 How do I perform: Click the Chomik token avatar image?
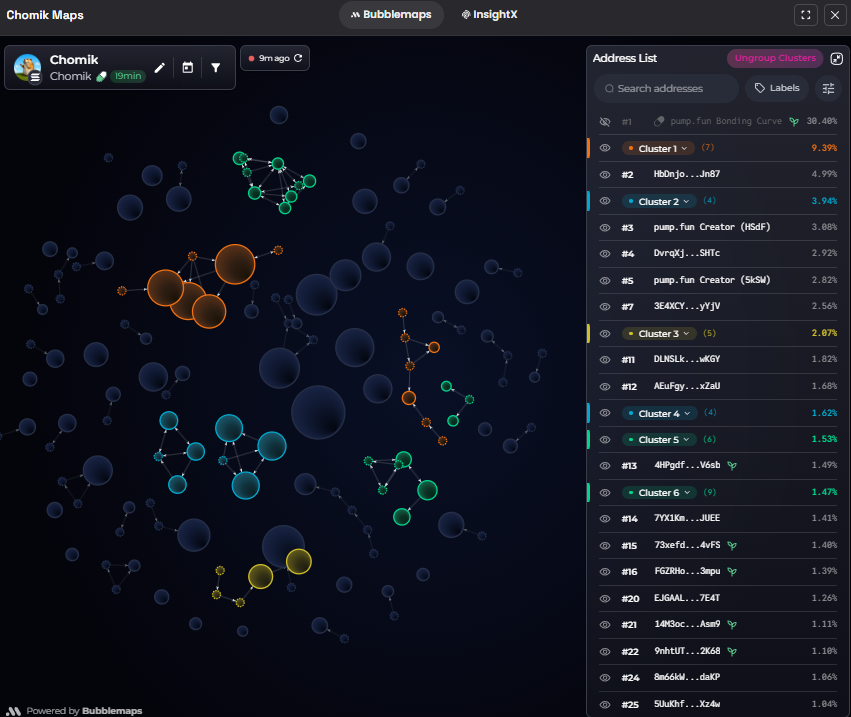[27, 67]
